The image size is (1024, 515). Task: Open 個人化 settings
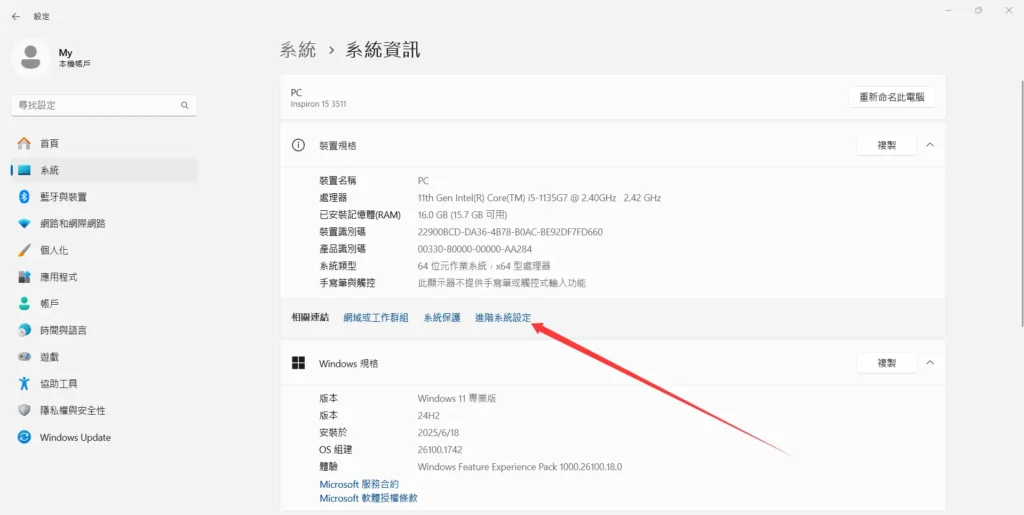(104, 250)
